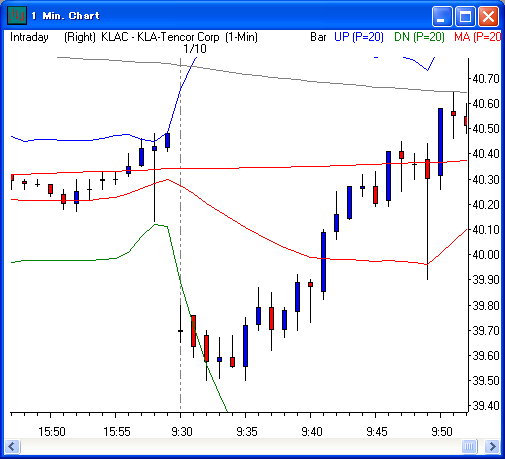
Task: Click the 9:45 time axis label
Action: (377, 432)
